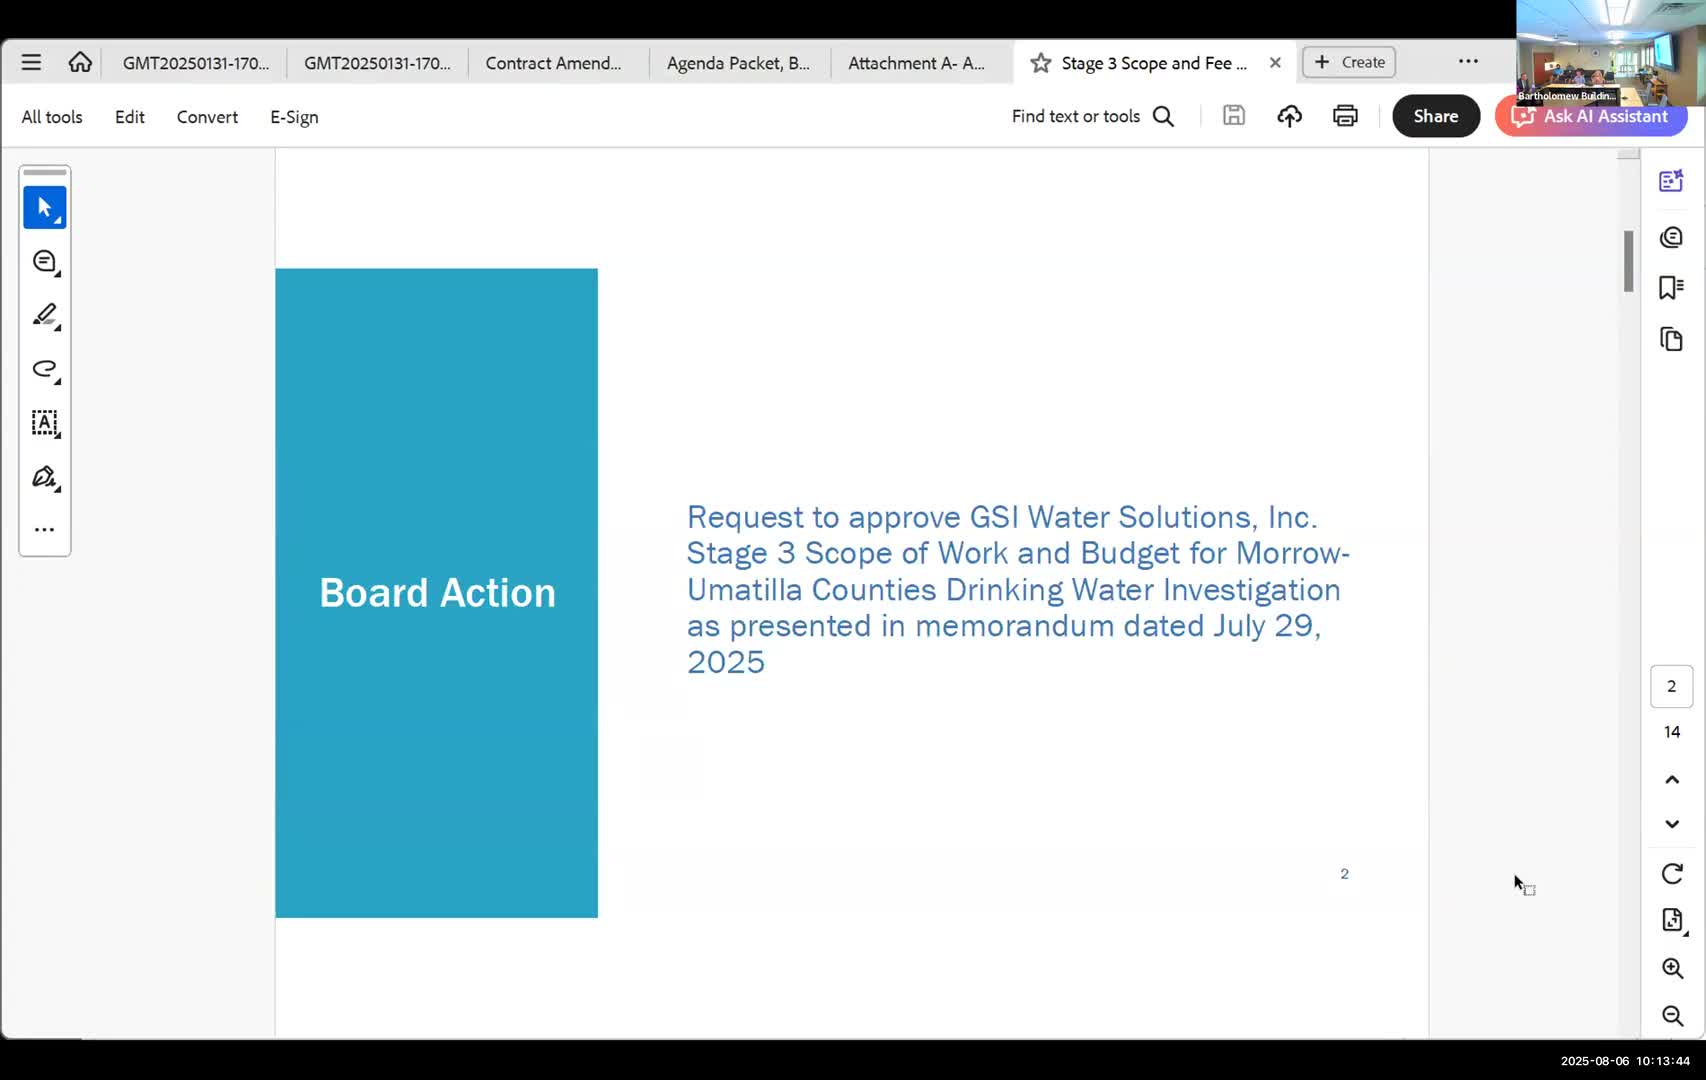This screenshot has height=1080, width=1706.
Task: Select the Highlight pen tool
Action: coord(45,316)
